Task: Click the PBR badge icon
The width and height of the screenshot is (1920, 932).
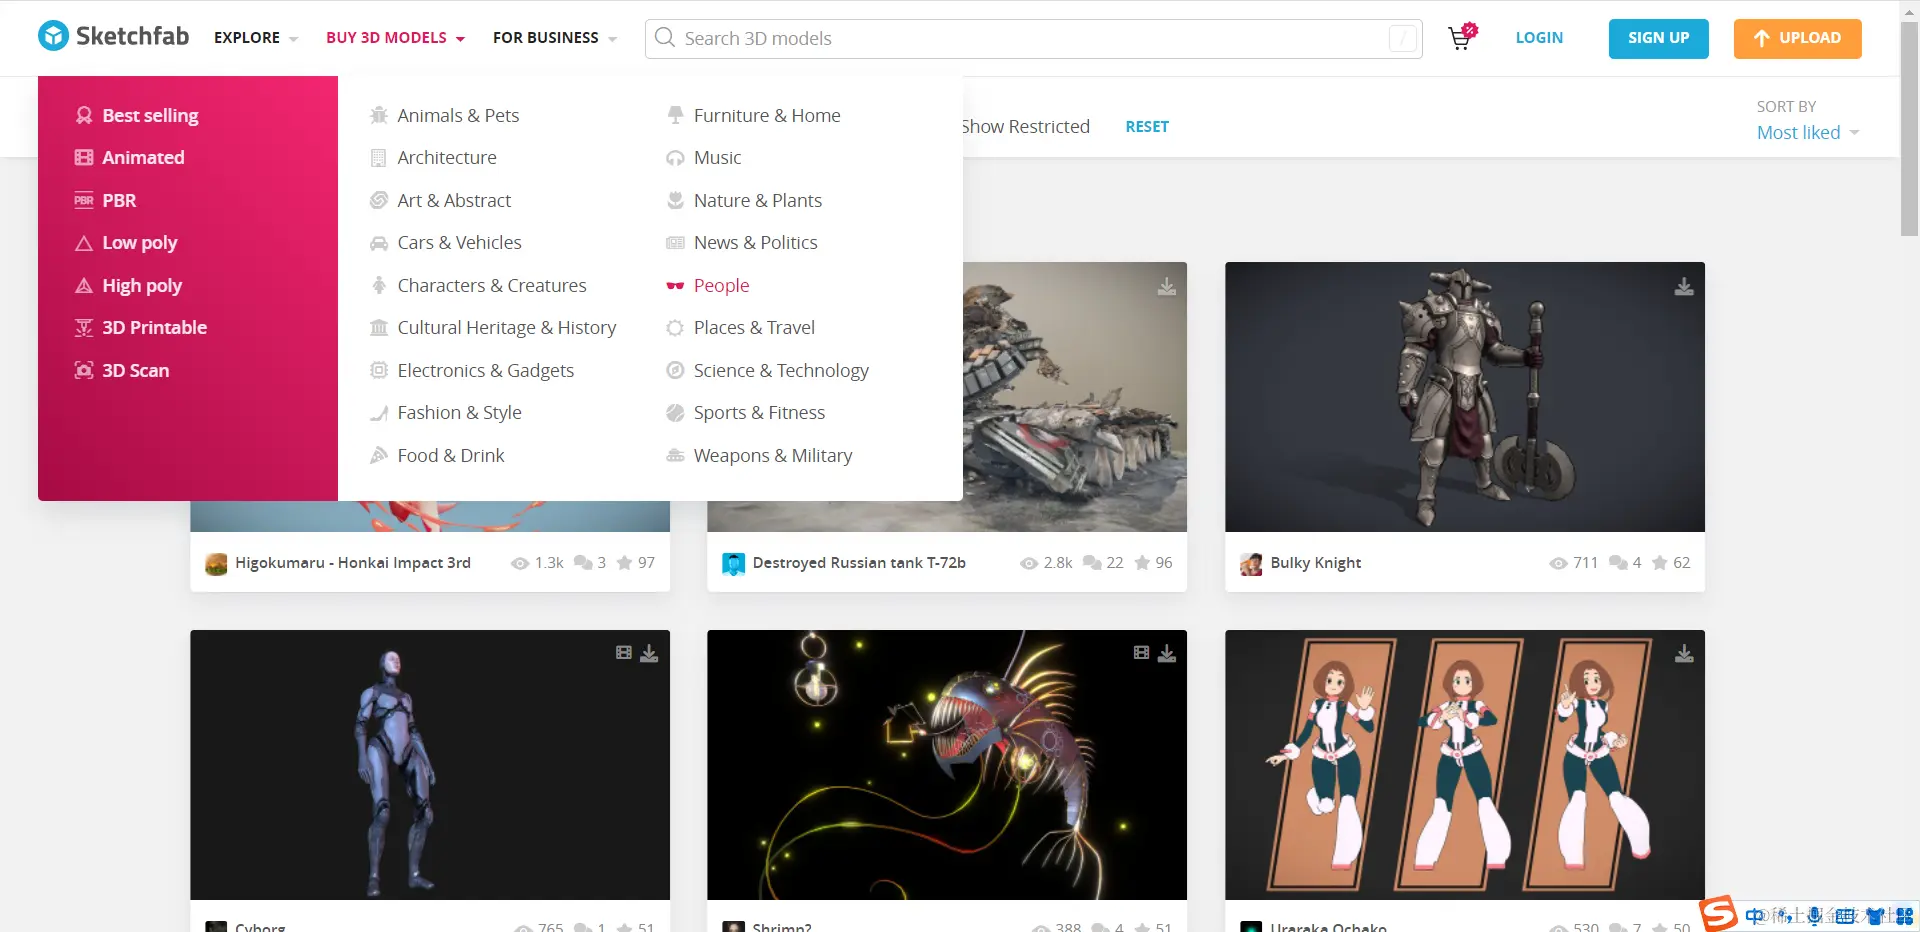Action: [x=84, y=200]
